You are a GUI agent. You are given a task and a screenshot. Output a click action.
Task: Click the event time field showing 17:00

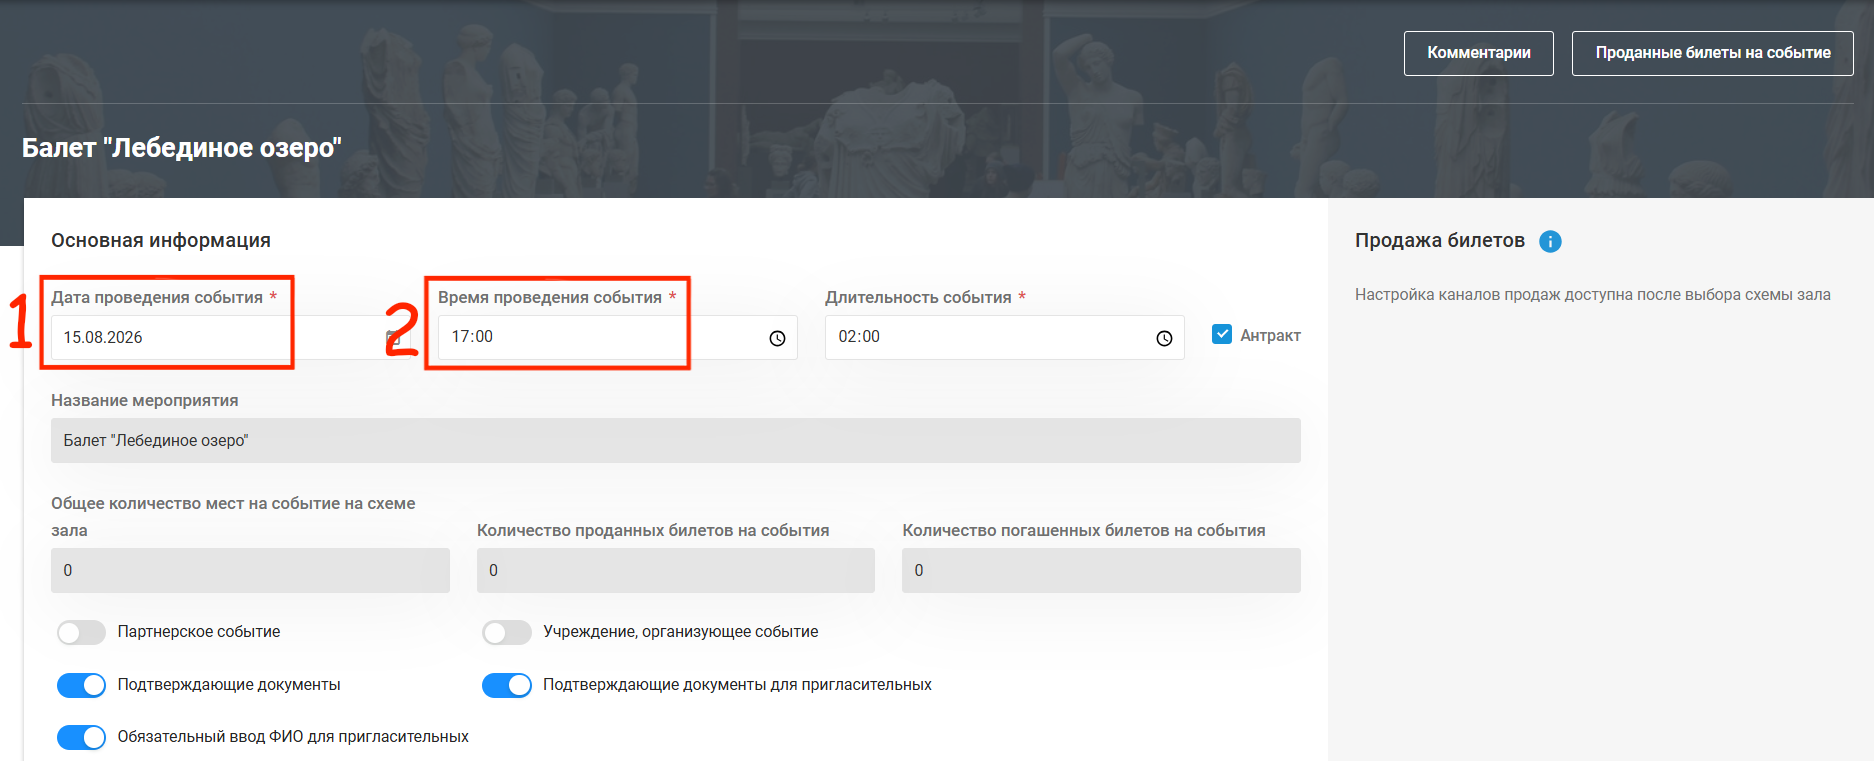[x=618, y=338]
